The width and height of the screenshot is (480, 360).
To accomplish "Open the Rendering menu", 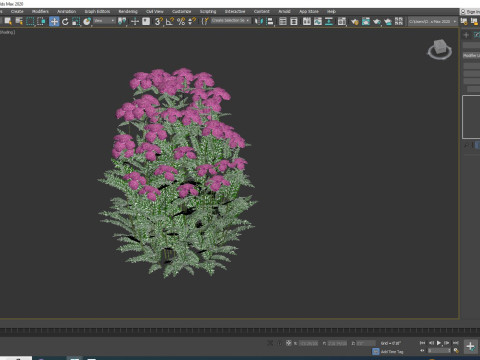I will coord(128,11).
